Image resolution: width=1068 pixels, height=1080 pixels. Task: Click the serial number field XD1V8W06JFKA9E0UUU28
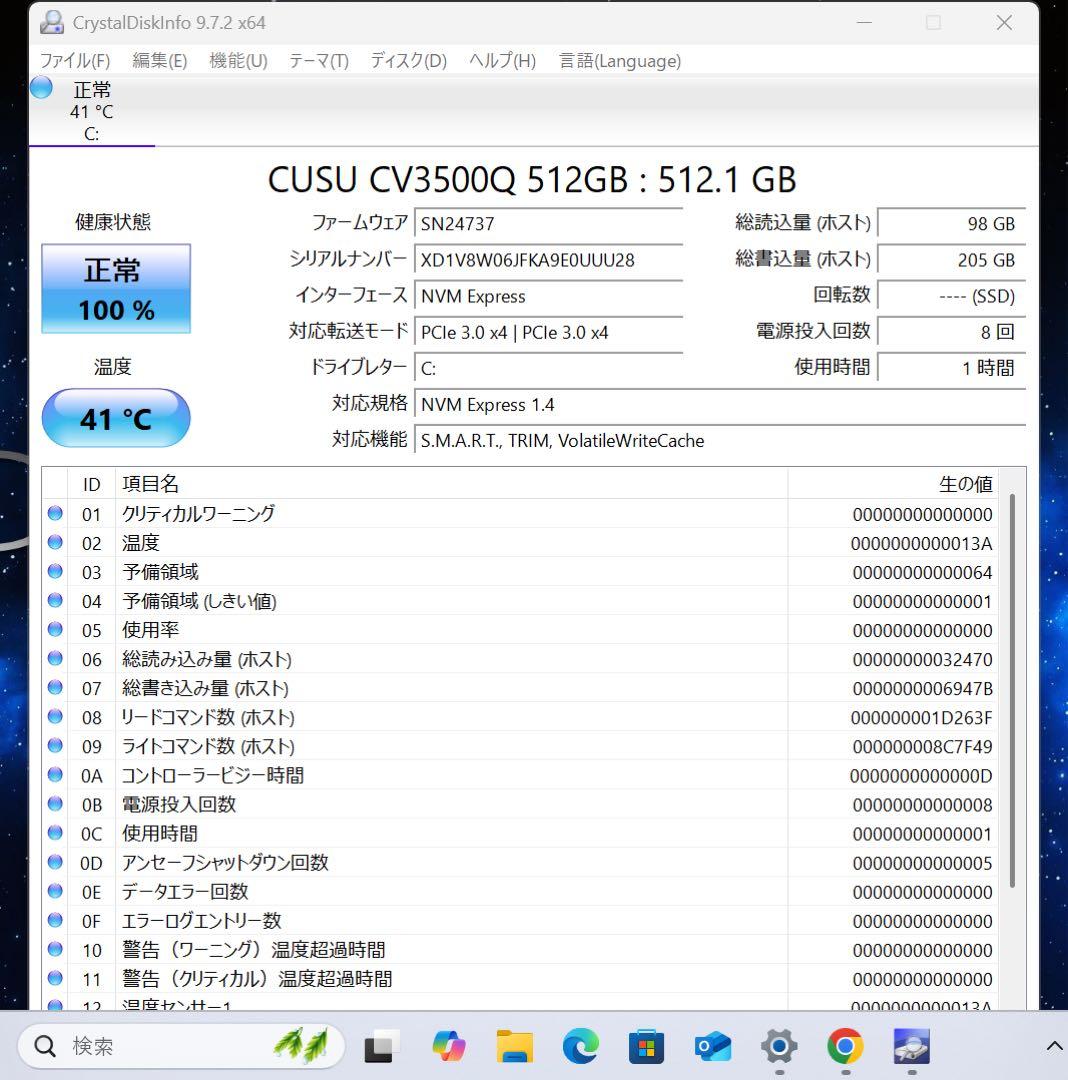point(548,260)
